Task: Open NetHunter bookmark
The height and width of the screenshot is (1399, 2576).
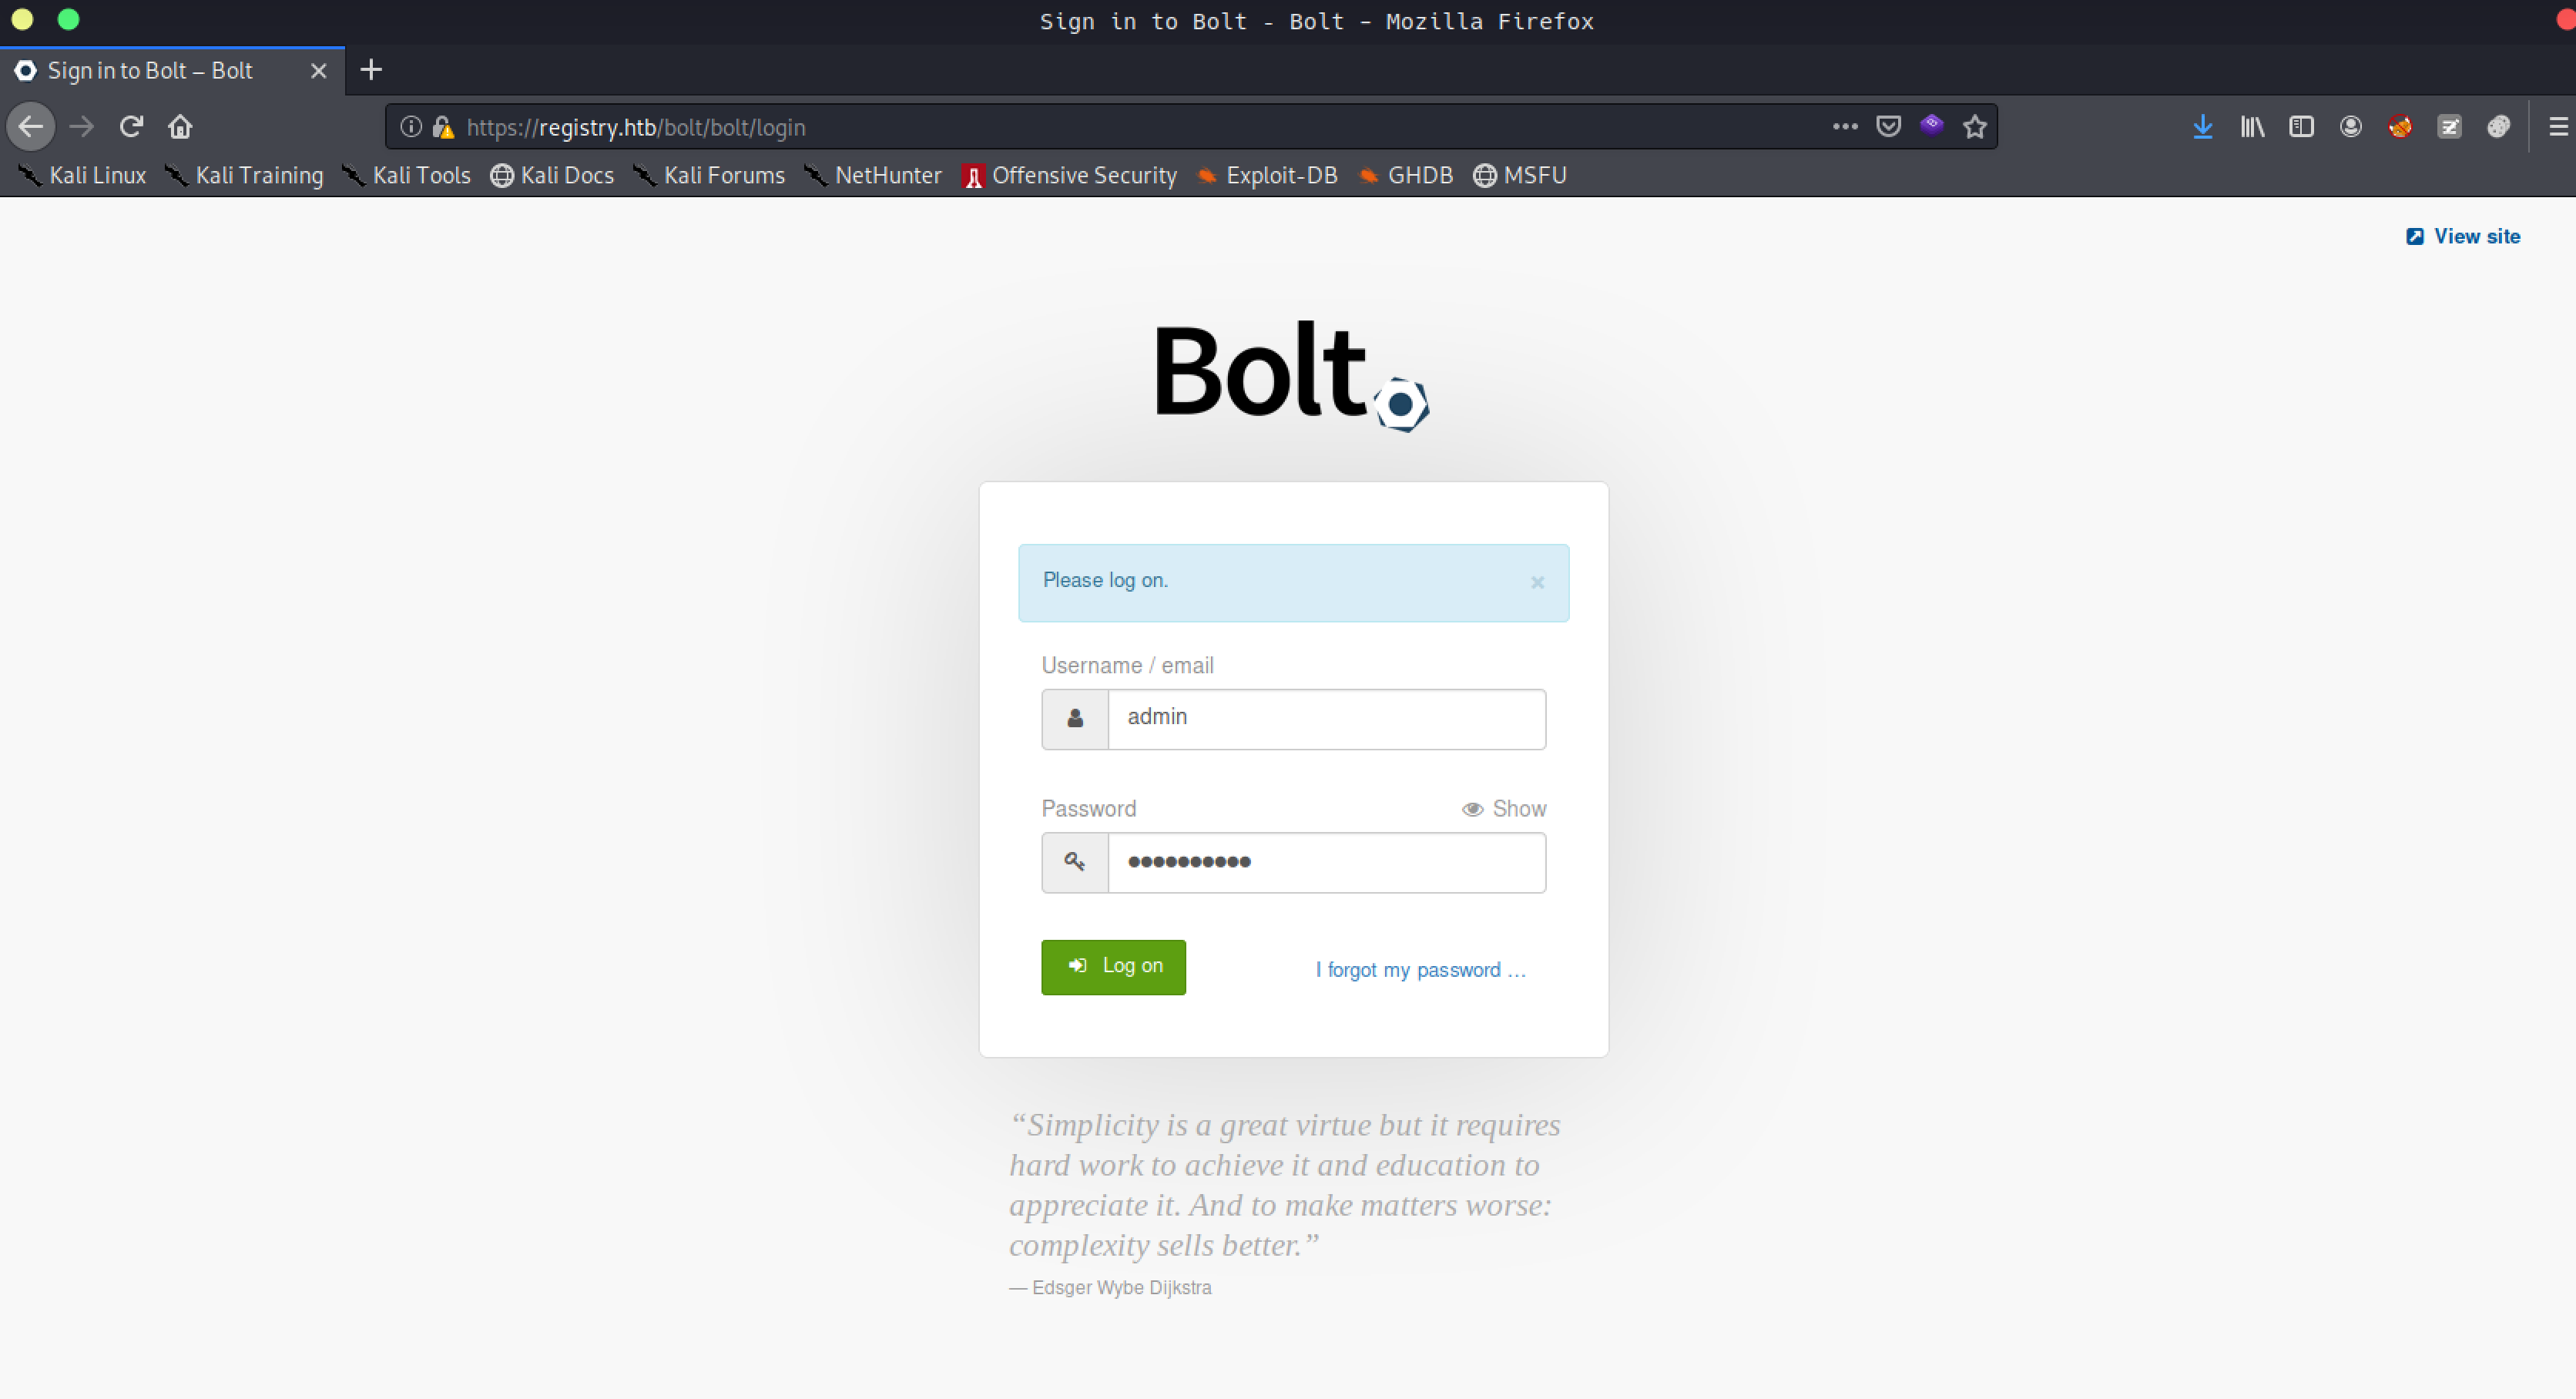Action: coord(873,176)
